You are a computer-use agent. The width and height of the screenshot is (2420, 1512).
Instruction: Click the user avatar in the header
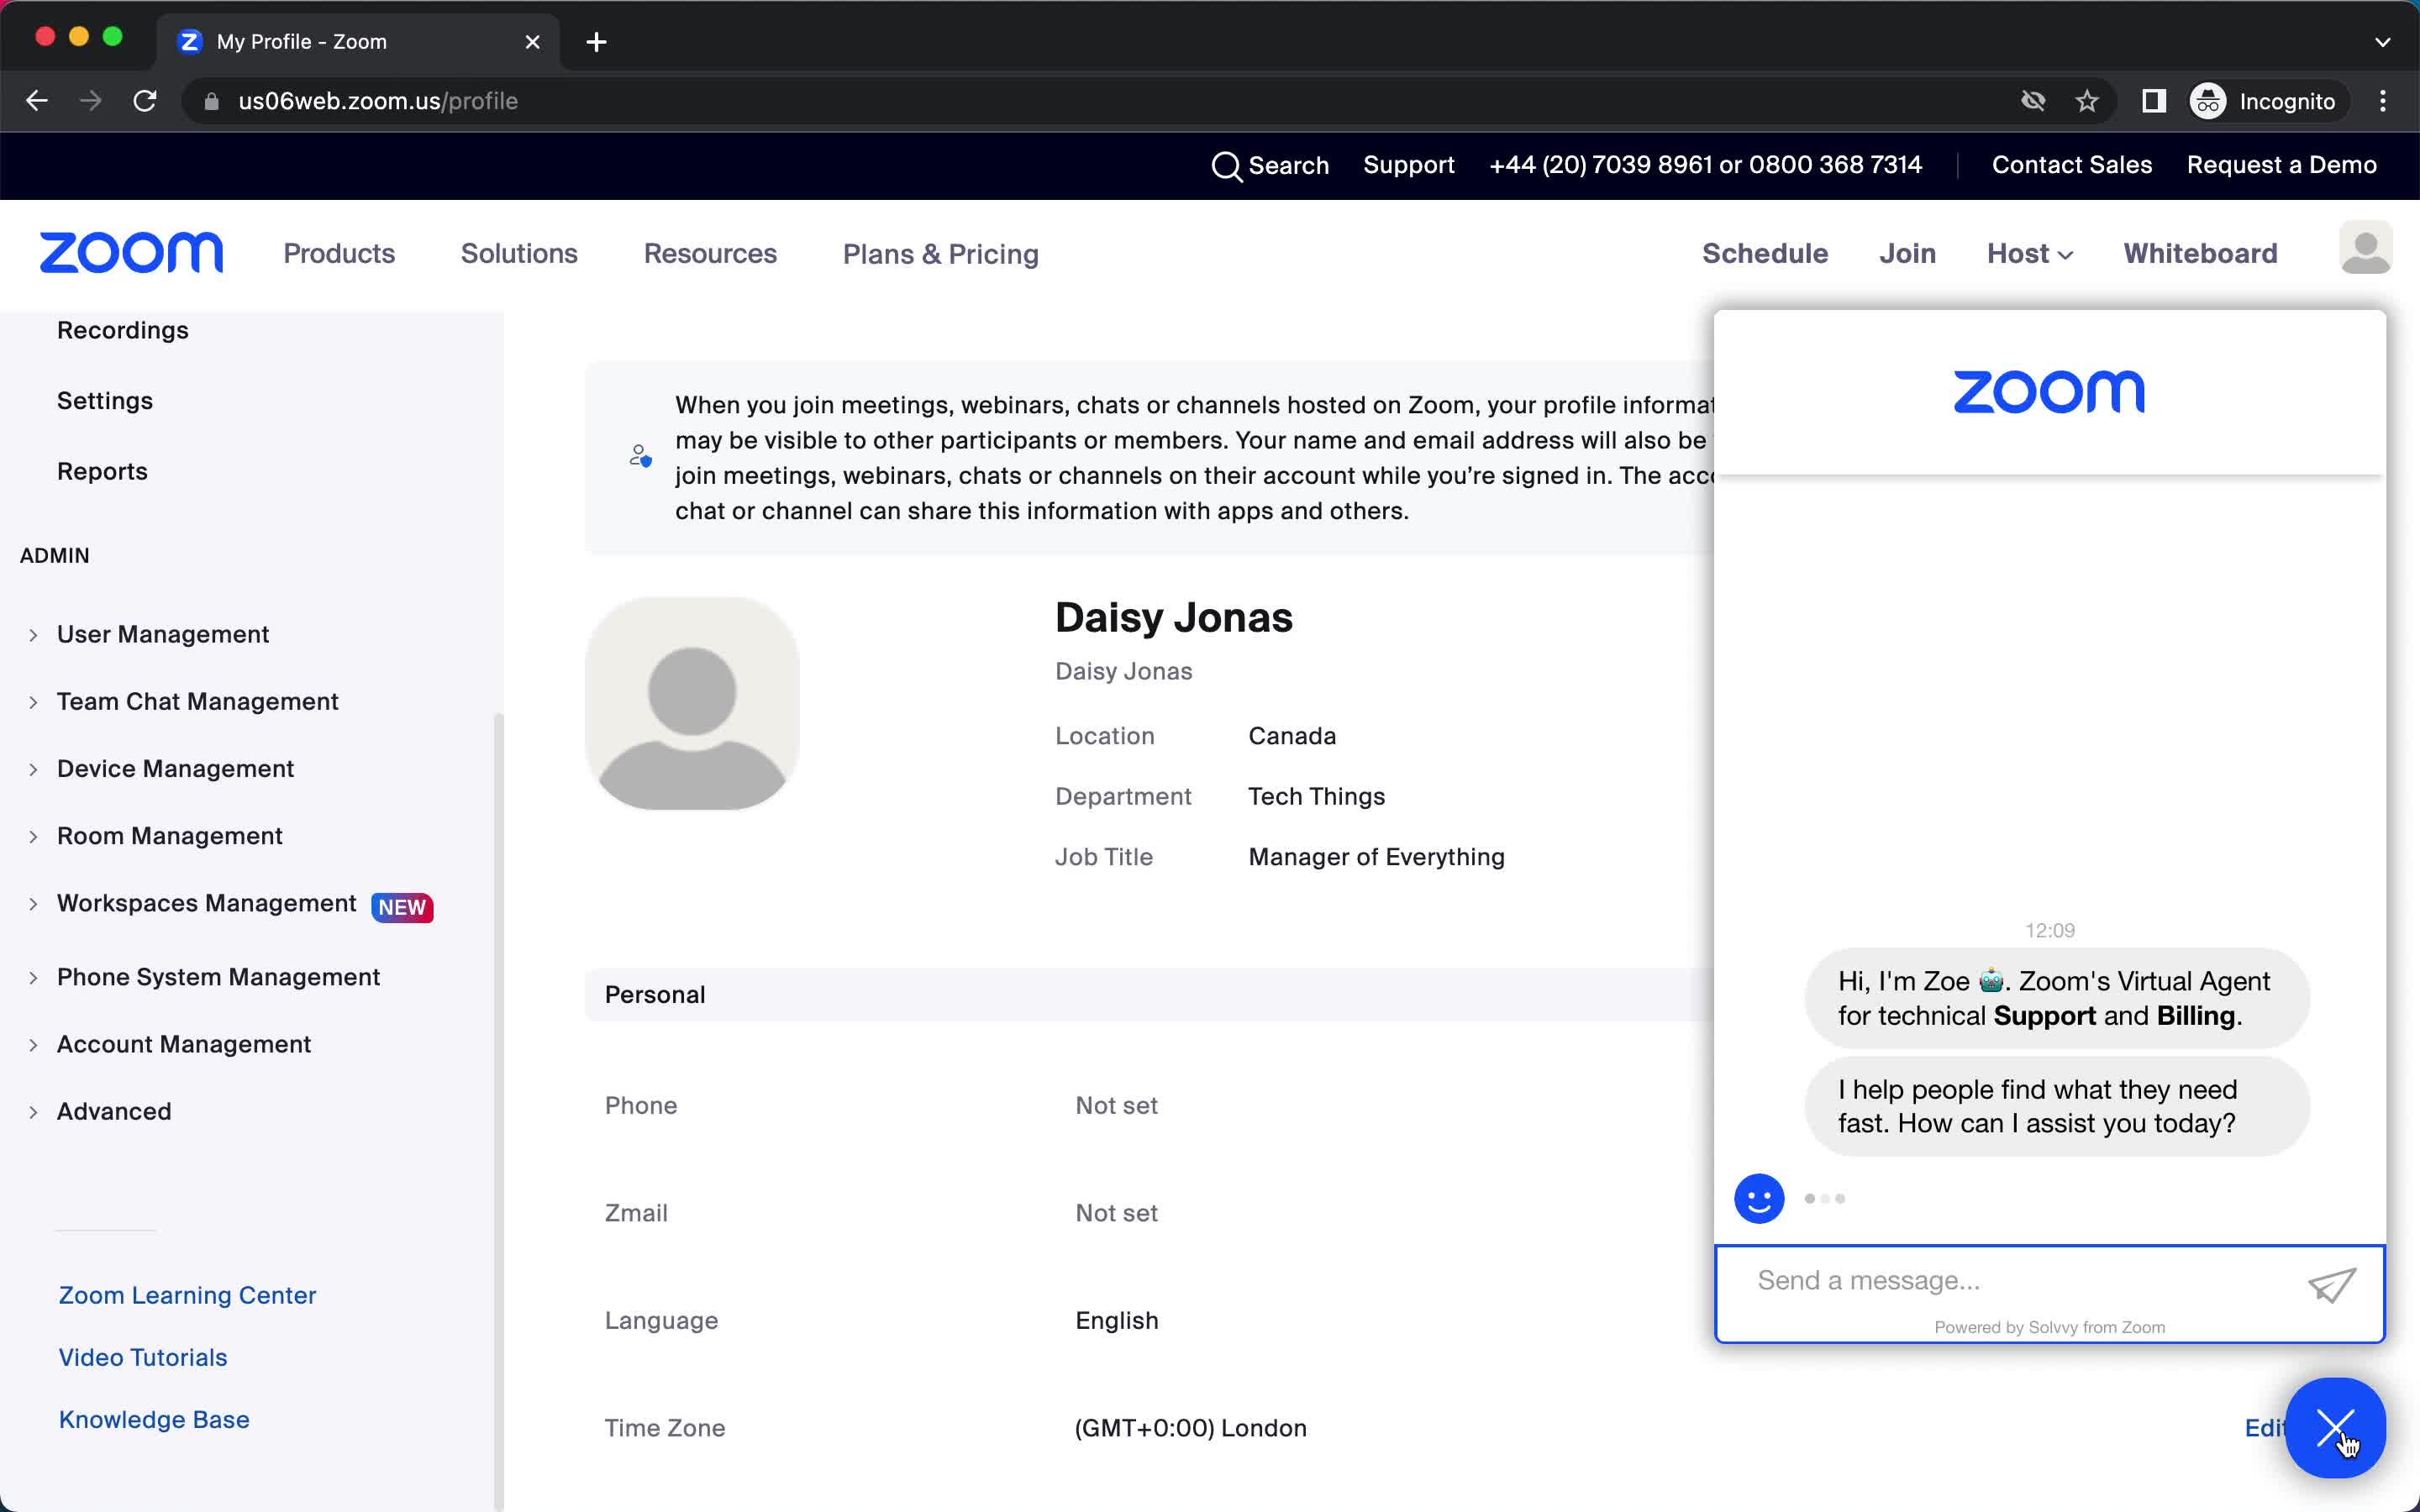pyautogui.click(x=2365, y=247)
